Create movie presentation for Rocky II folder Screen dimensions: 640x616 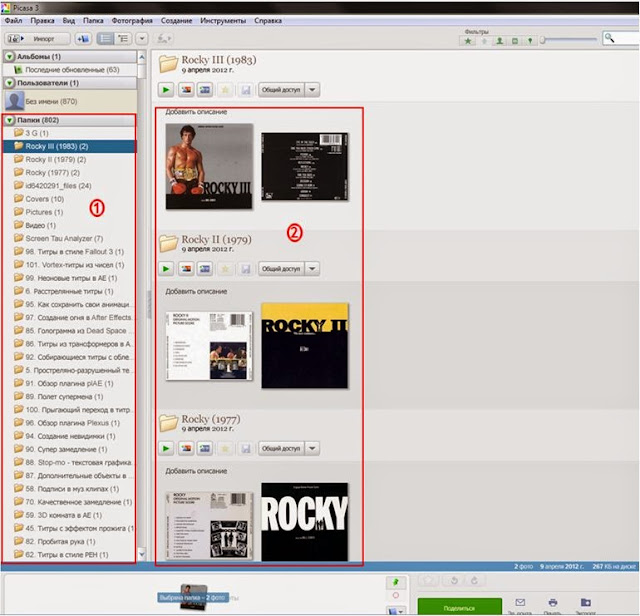(205, 269)
